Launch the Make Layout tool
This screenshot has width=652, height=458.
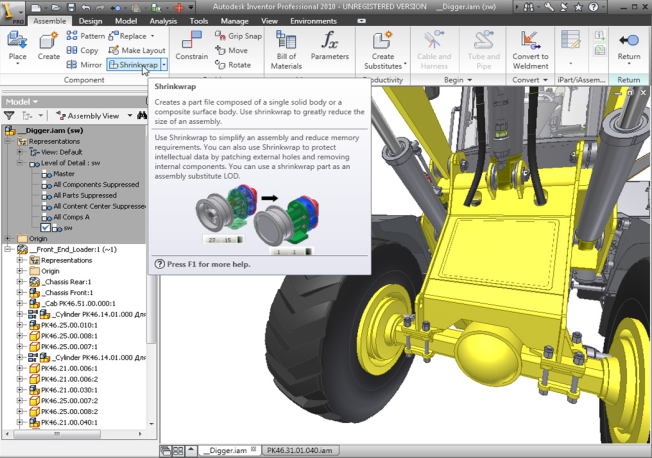[137, 50]
